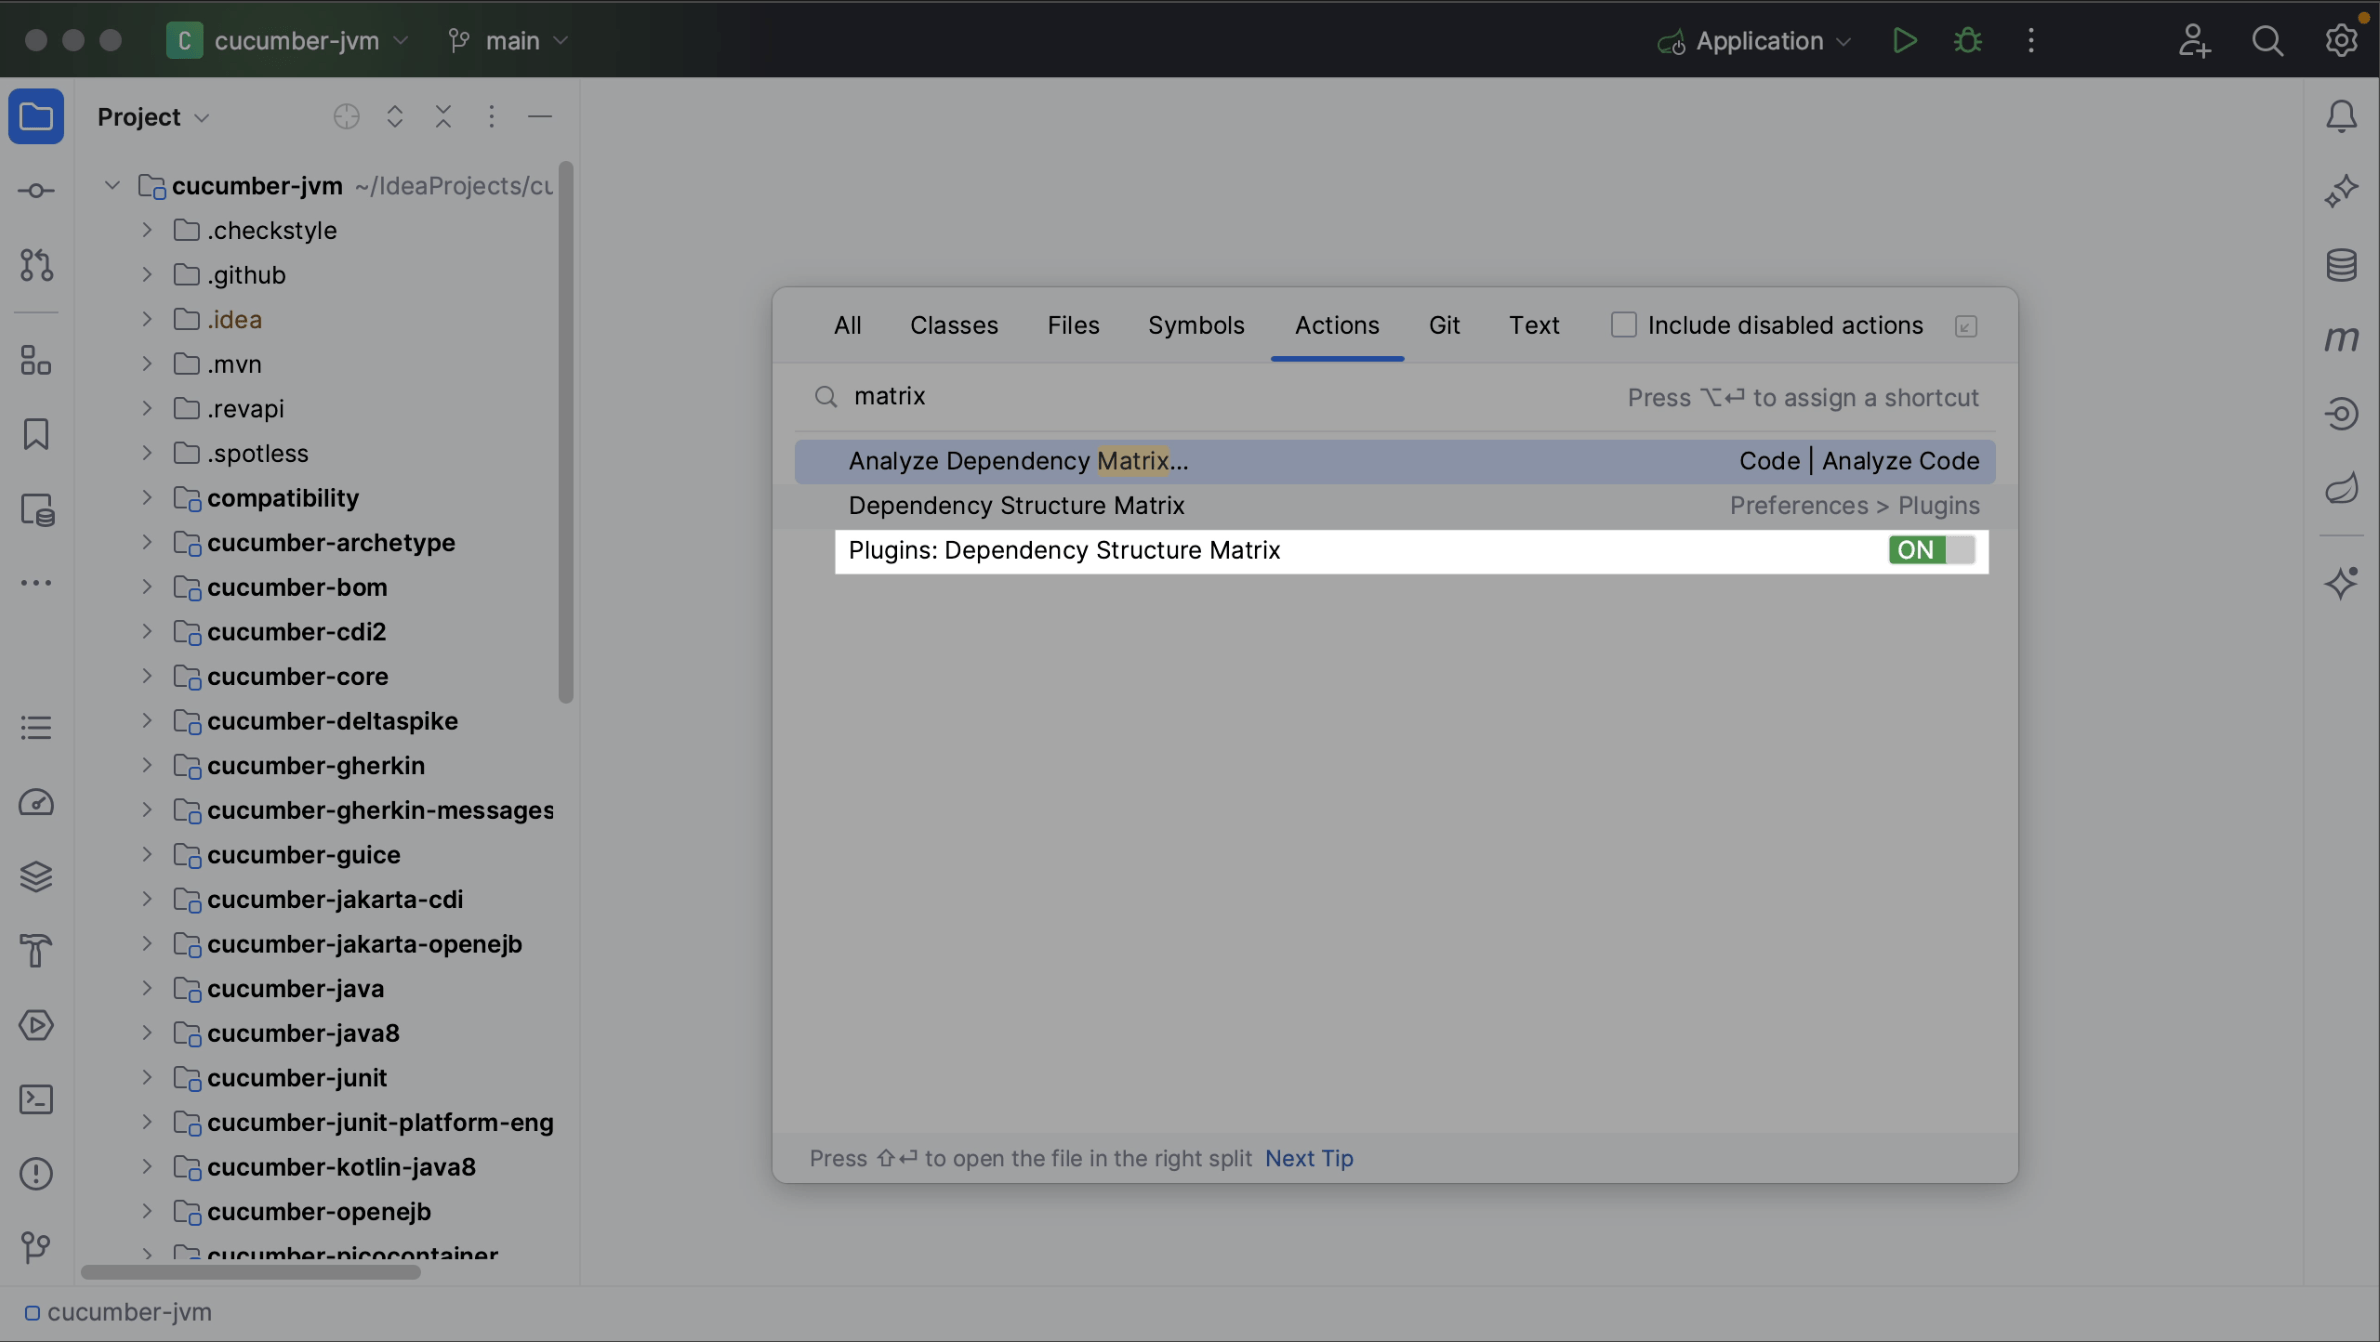
Task: Open the Structure tool window
Action: [x=36, y=360]
